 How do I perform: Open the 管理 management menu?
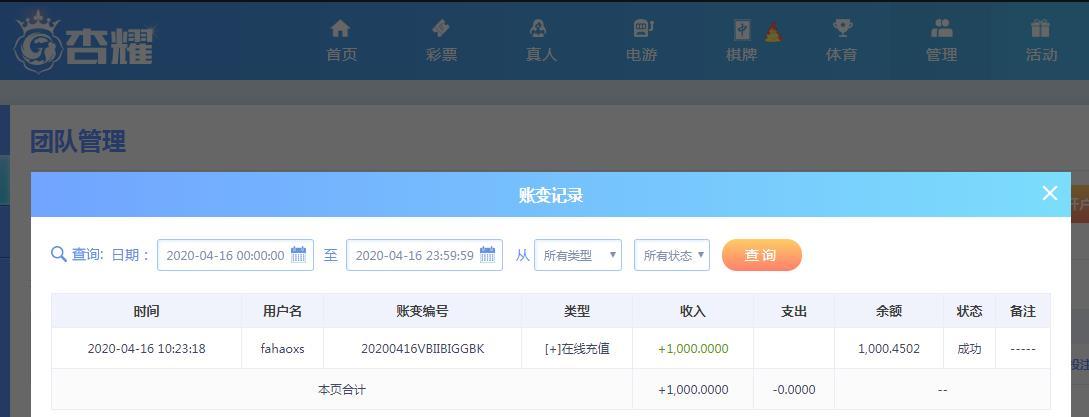click(942, 54)
